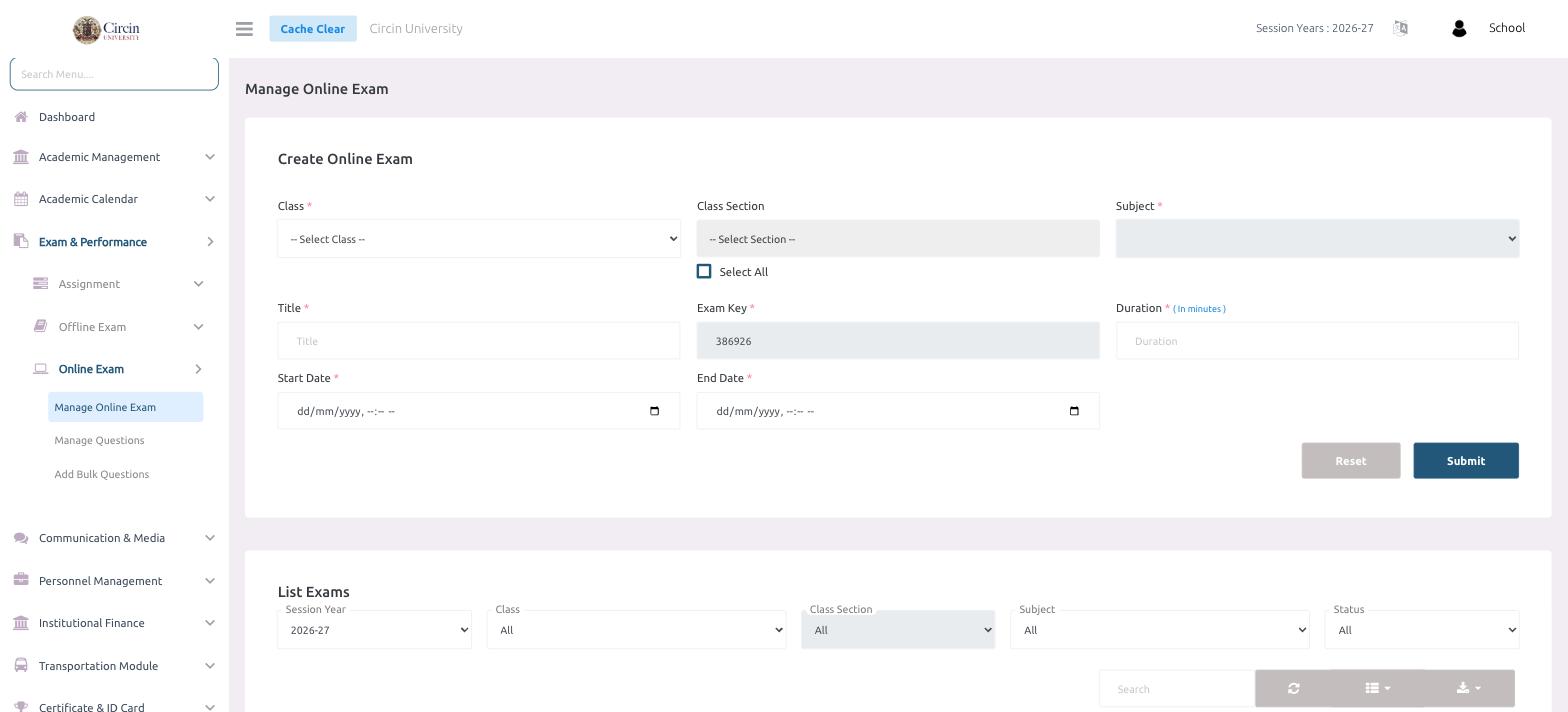Click the Personnel Management briefcase icon
1568x712 pixels.
click(x=21, y=580)
